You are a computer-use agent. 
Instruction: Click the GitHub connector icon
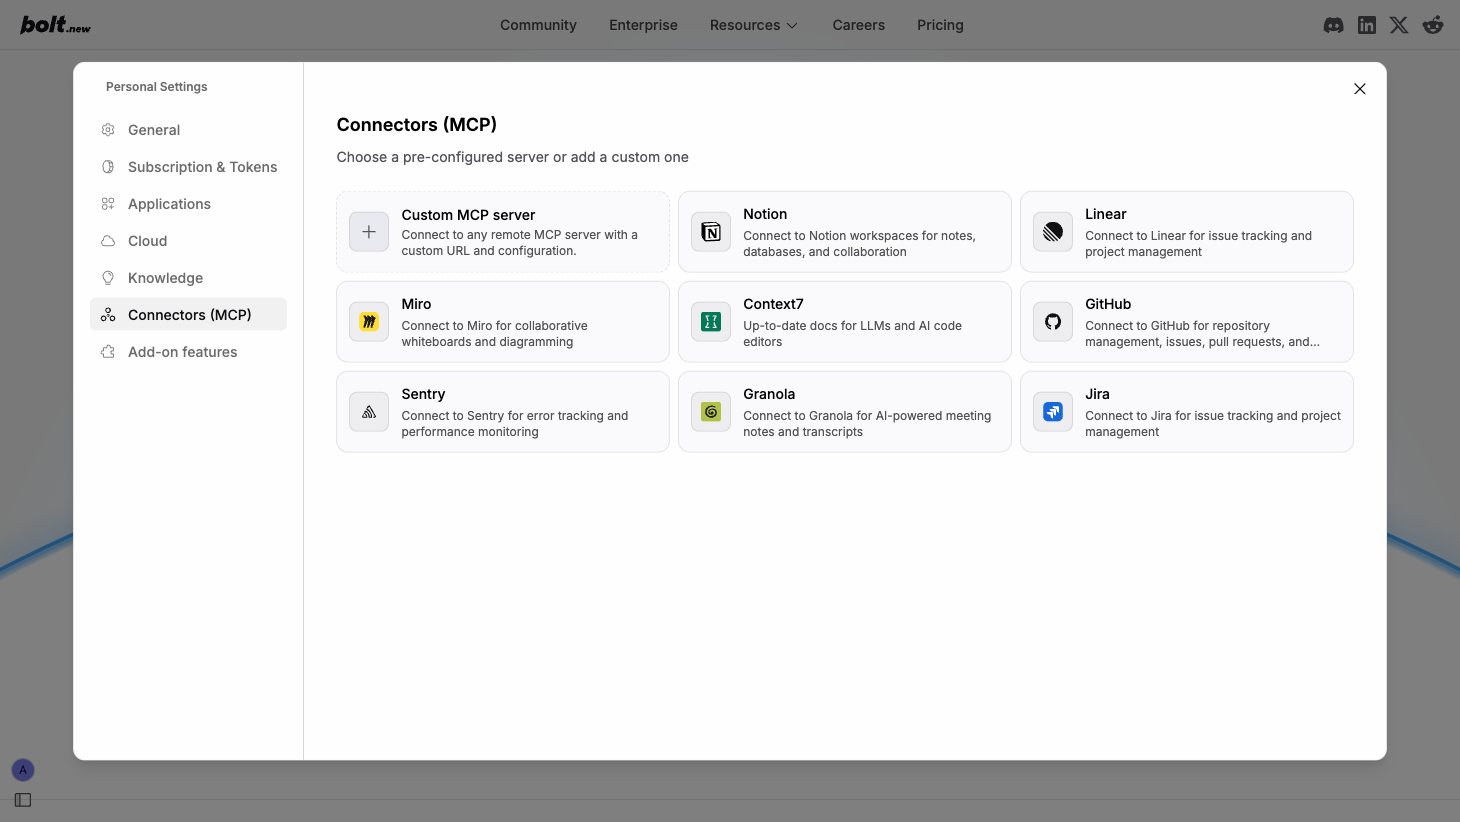[1052, 321]
